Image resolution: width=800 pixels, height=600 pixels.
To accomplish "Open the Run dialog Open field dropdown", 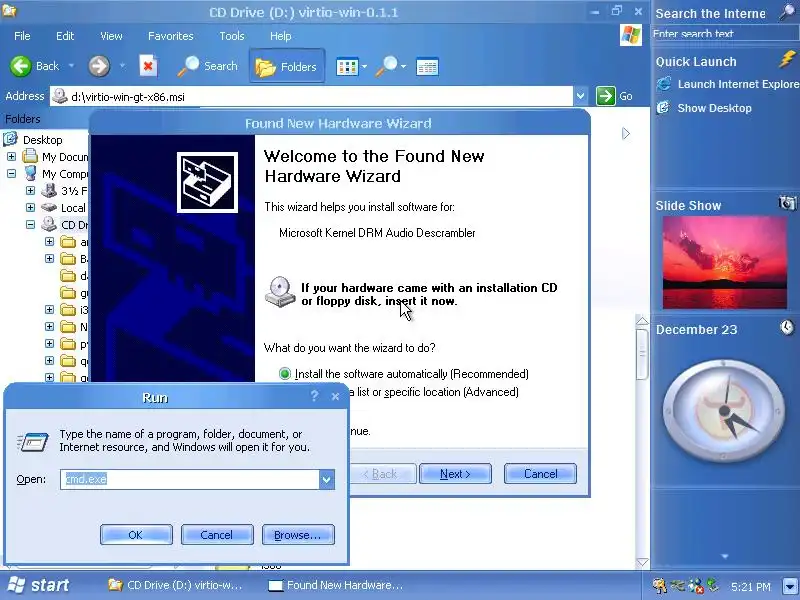I will [327, 479].
